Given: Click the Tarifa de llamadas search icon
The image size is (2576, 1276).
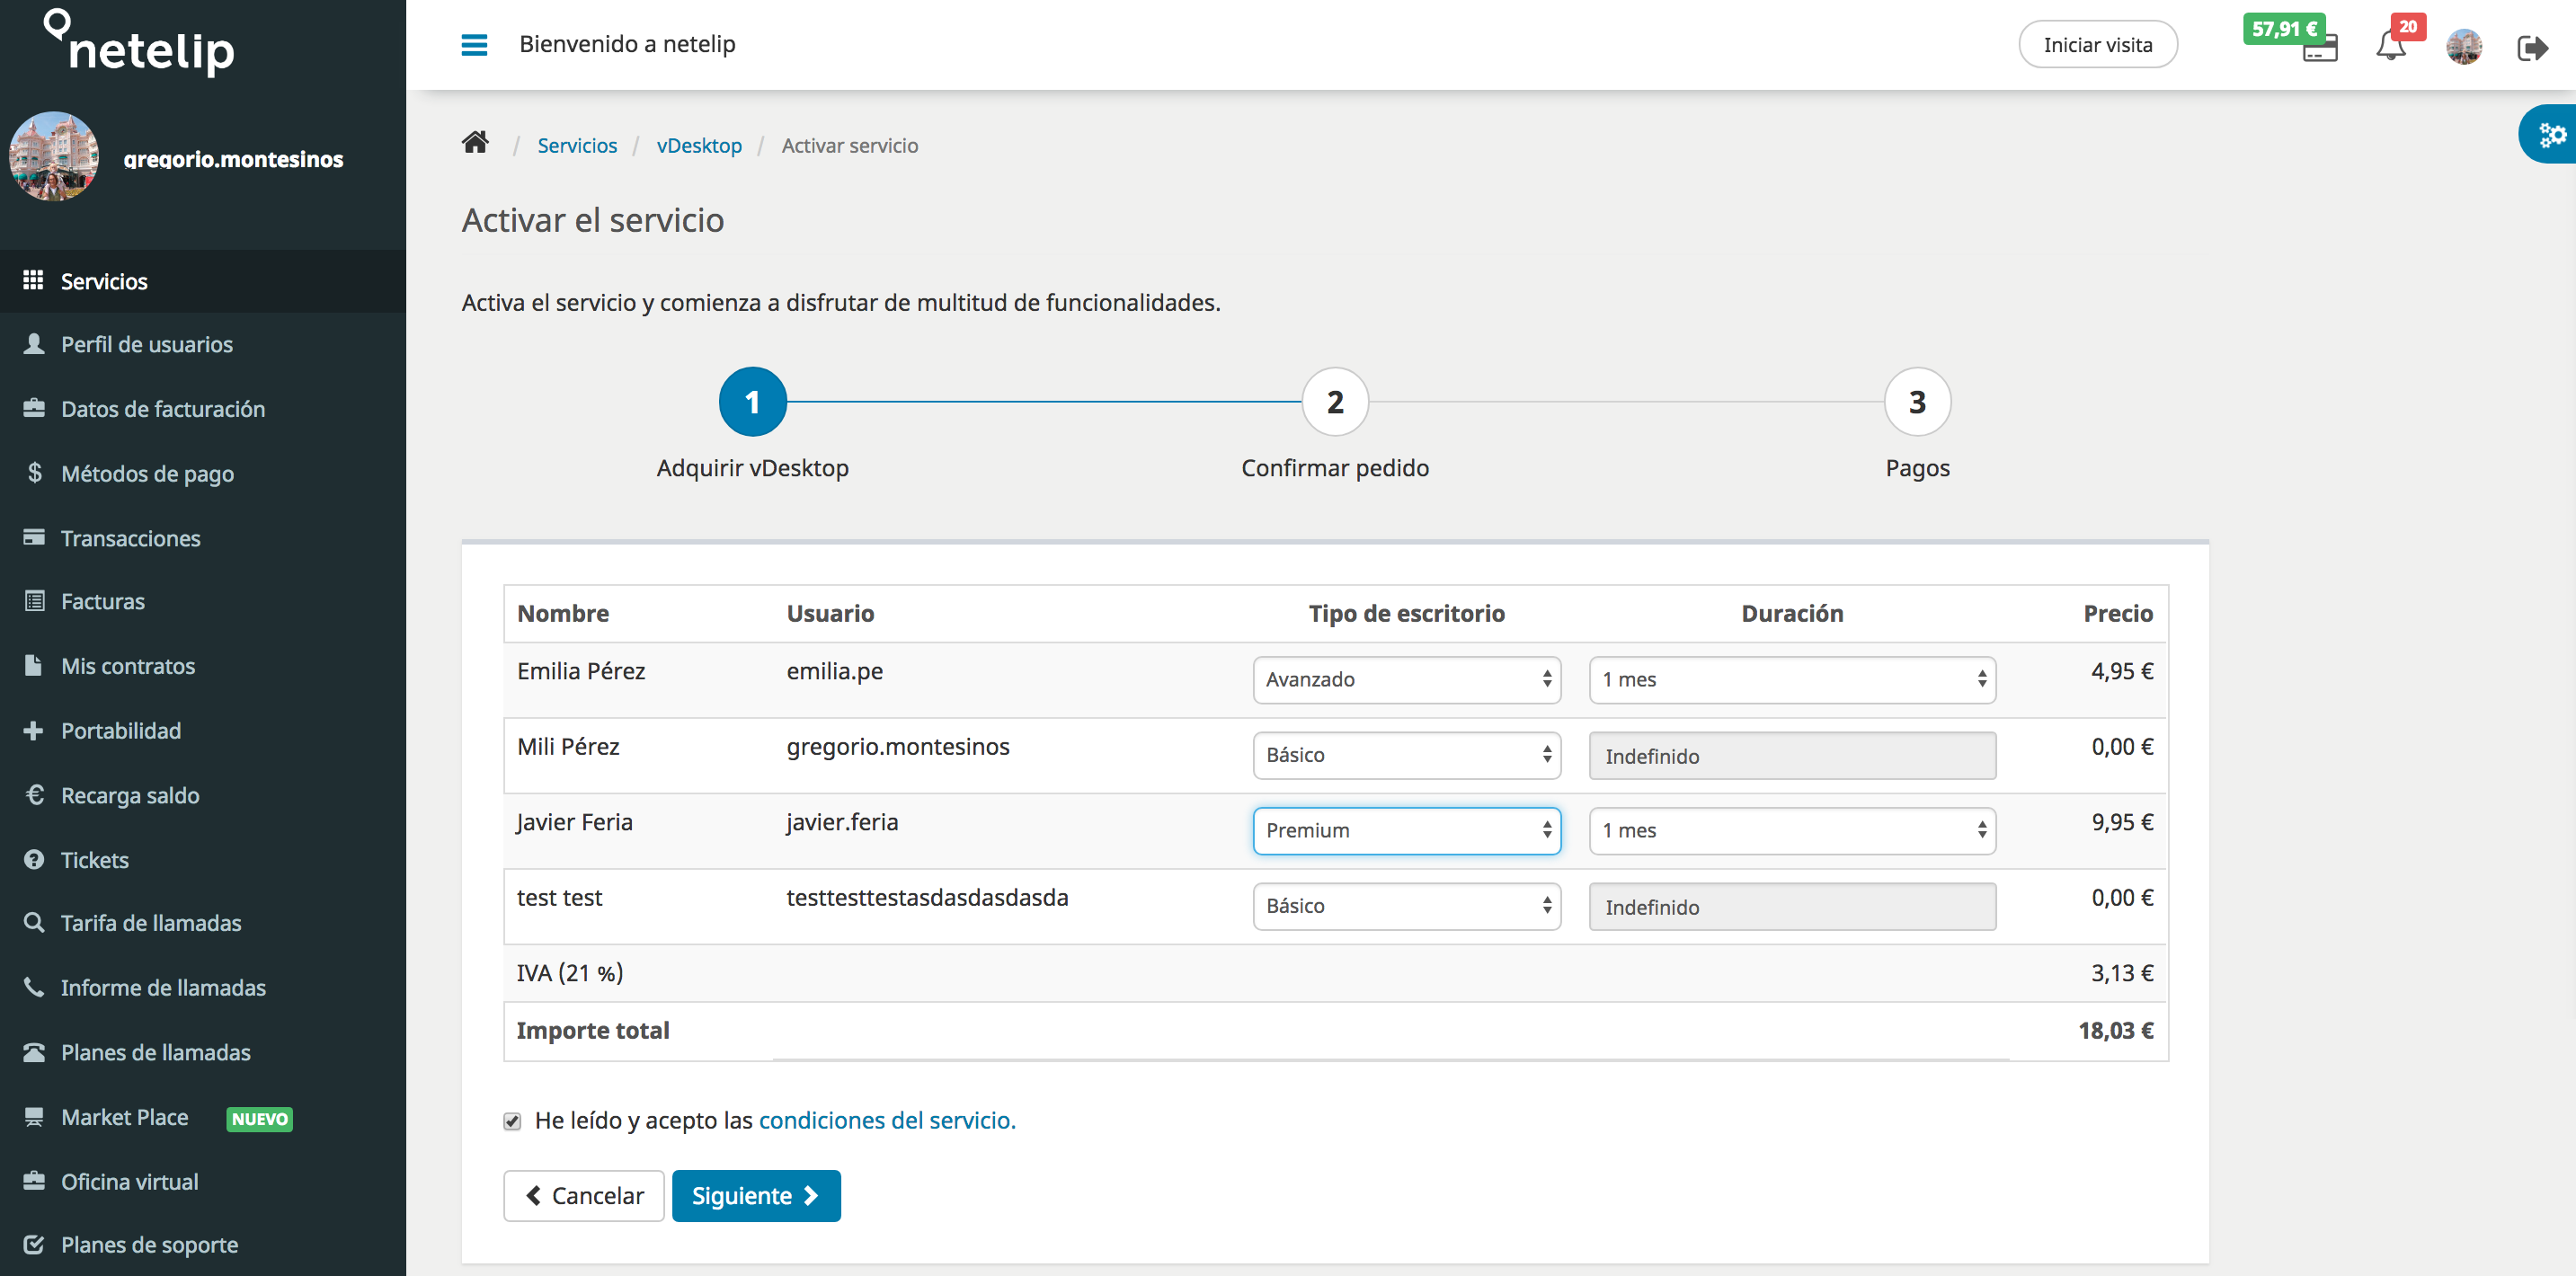Looking at the screenshot, I should click(x=34, y=922).
